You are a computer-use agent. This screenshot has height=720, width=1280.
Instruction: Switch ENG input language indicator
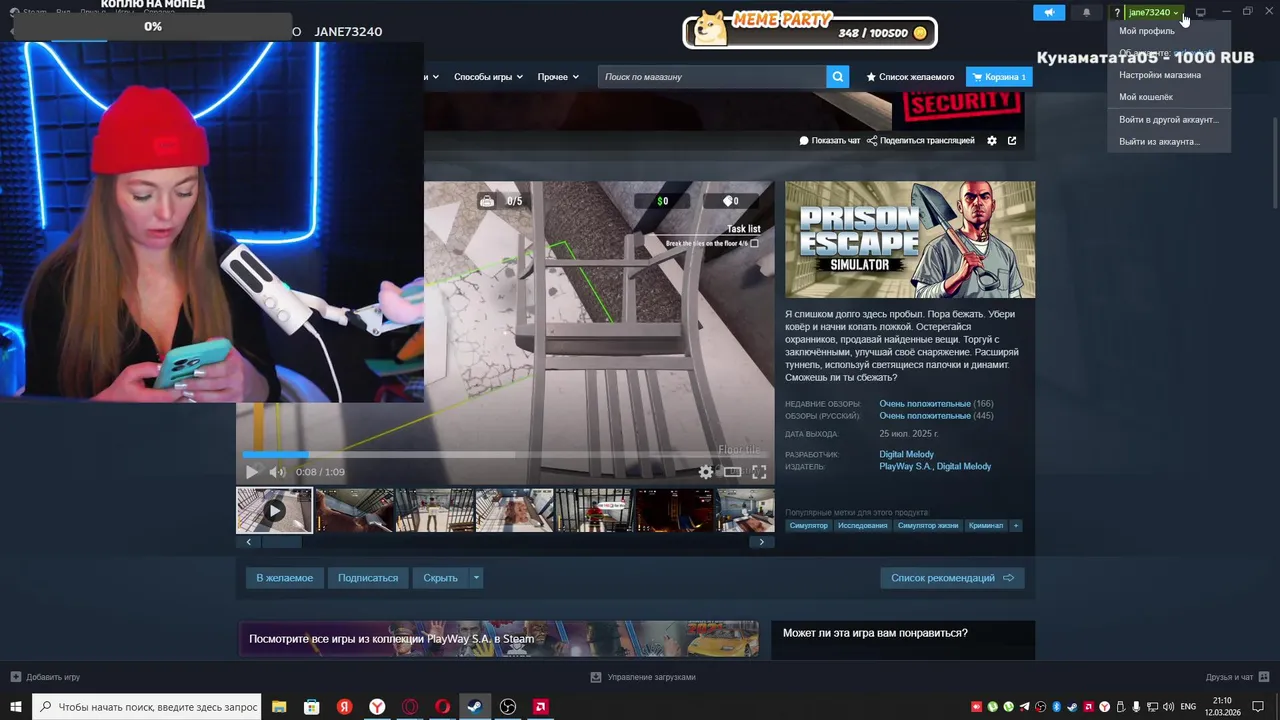click(1188, 707)
